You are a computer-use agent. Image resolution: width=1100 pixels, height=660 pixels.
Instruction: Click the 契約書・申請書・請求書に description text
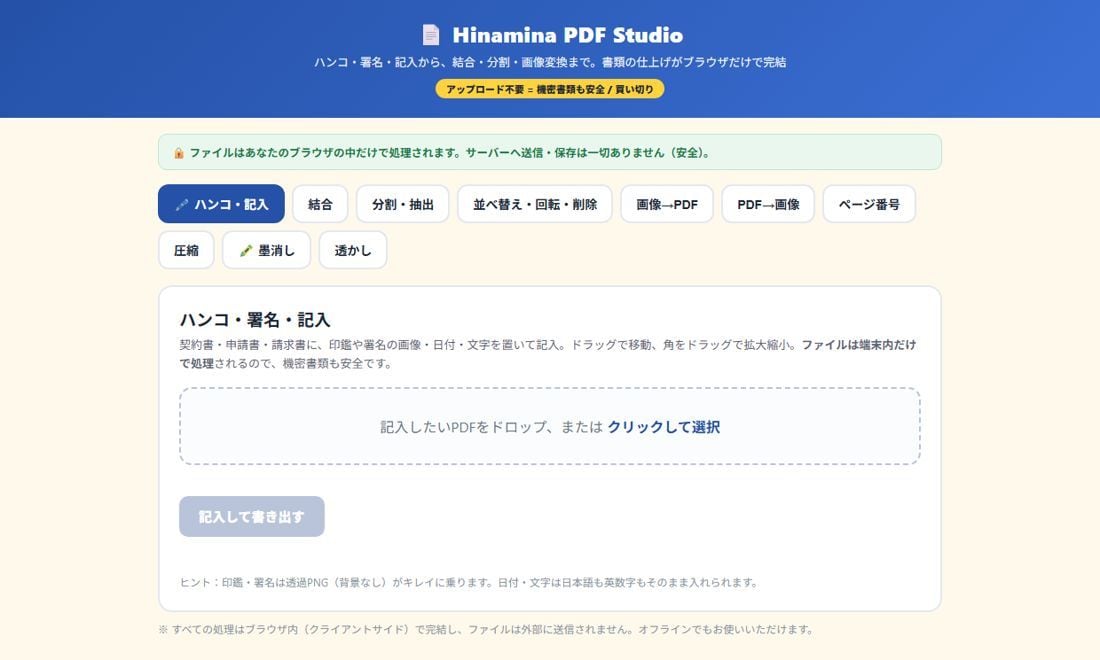click(548, 354)
